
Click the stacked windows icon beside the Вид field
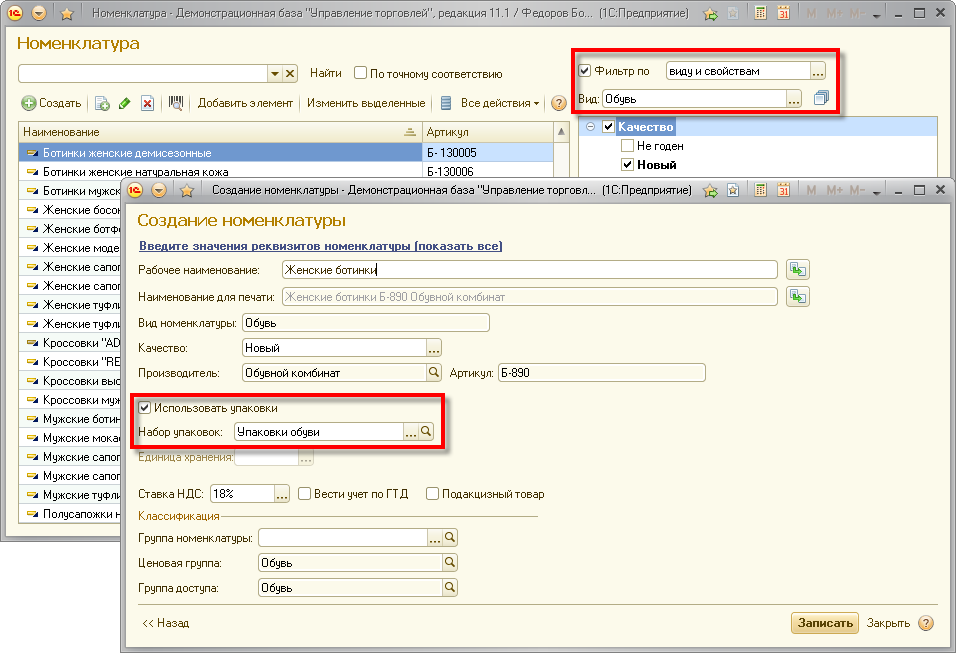pyautogui.click(x=821, y=98)
